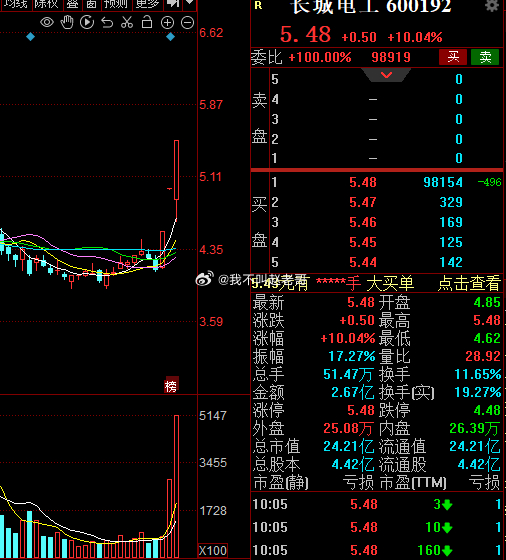Zoom in with the plus circle icon
The width and height of the screenshot is (506, 560).
click(x=167, y=23)
